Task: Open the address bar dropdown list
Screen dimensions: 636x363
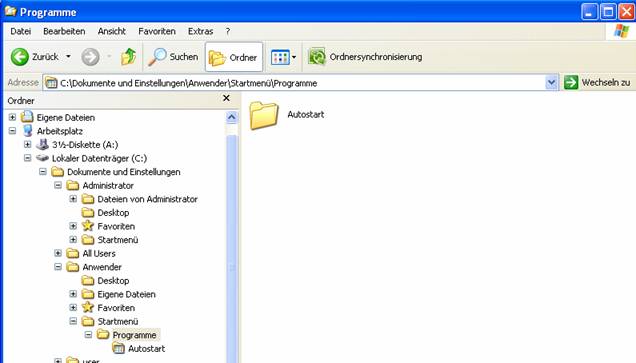Action: pyautogui.click(x=551, y=83)
